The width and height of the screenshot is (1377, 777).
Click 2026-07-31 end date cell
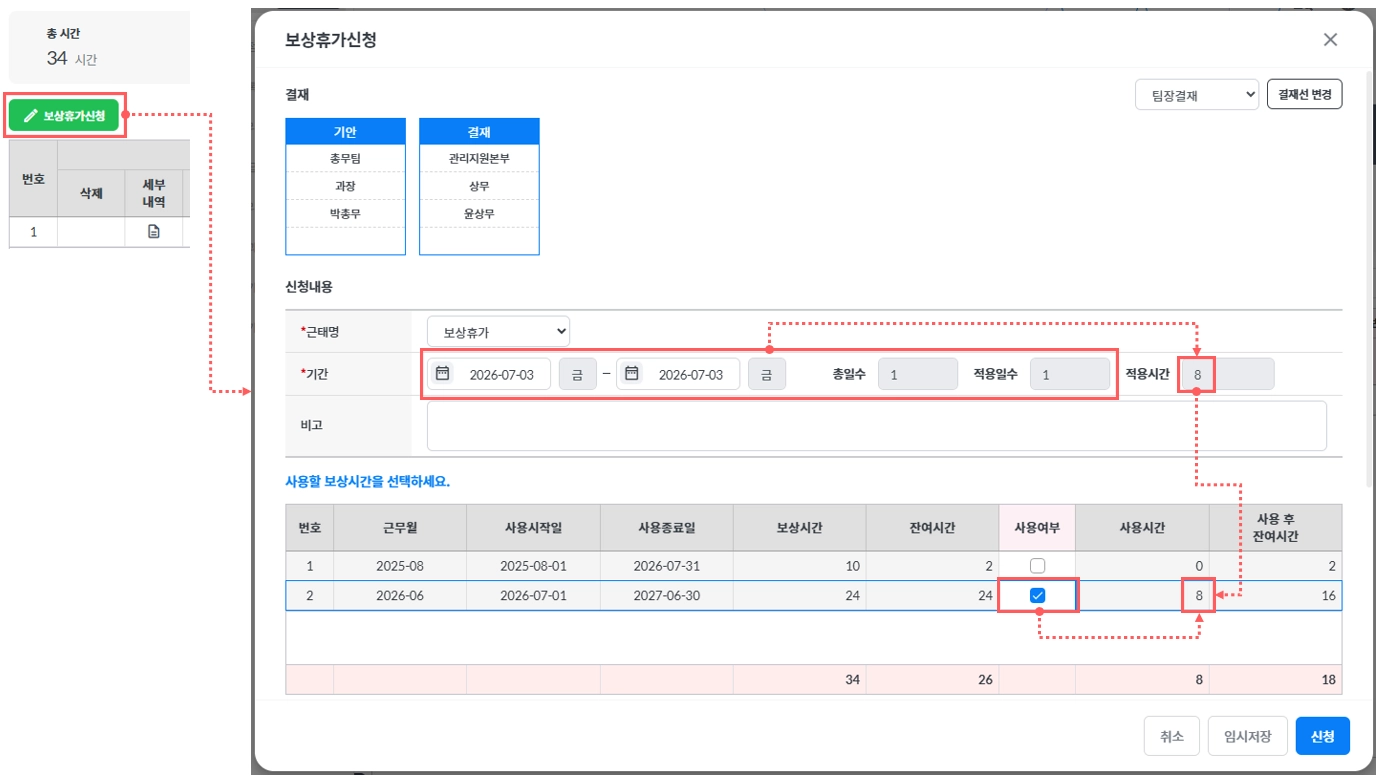[667, 566]
